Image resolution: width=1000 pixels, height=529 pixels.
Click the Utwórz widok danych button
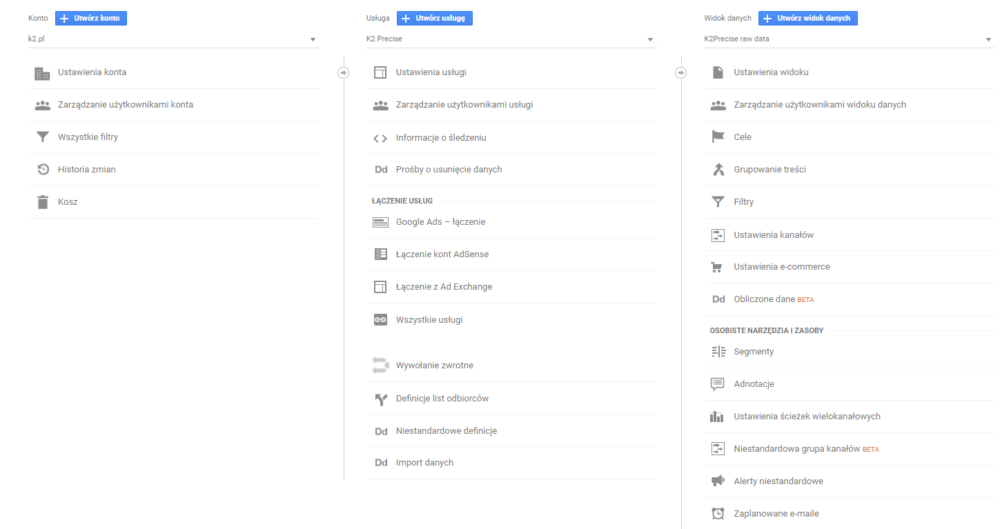pos(807,18)
